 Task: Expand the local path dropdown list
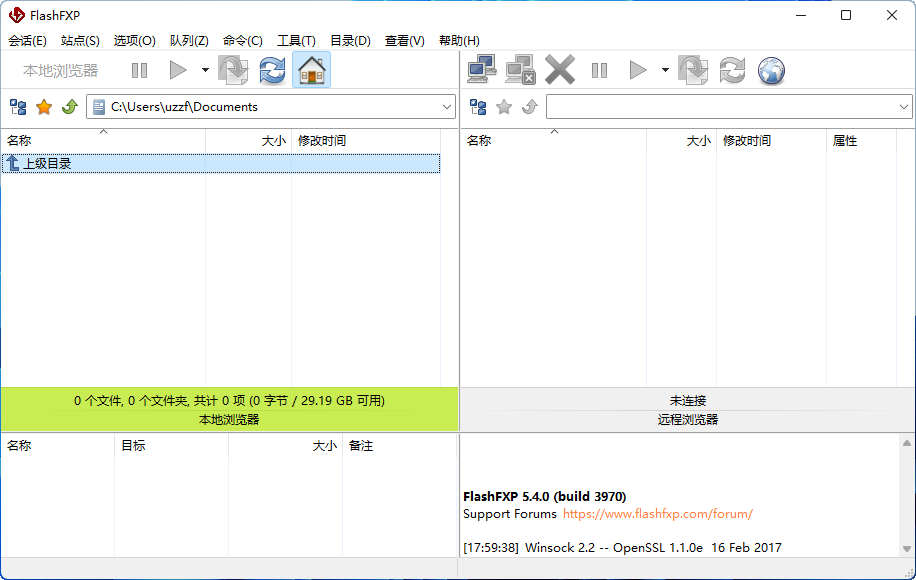447,107
